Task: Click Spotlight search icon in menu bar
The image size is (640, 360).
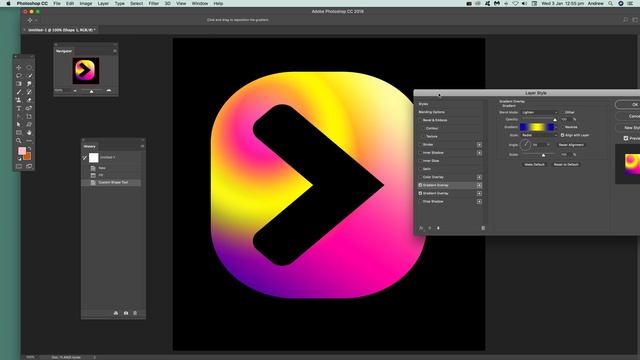Action: pos(610,3)
